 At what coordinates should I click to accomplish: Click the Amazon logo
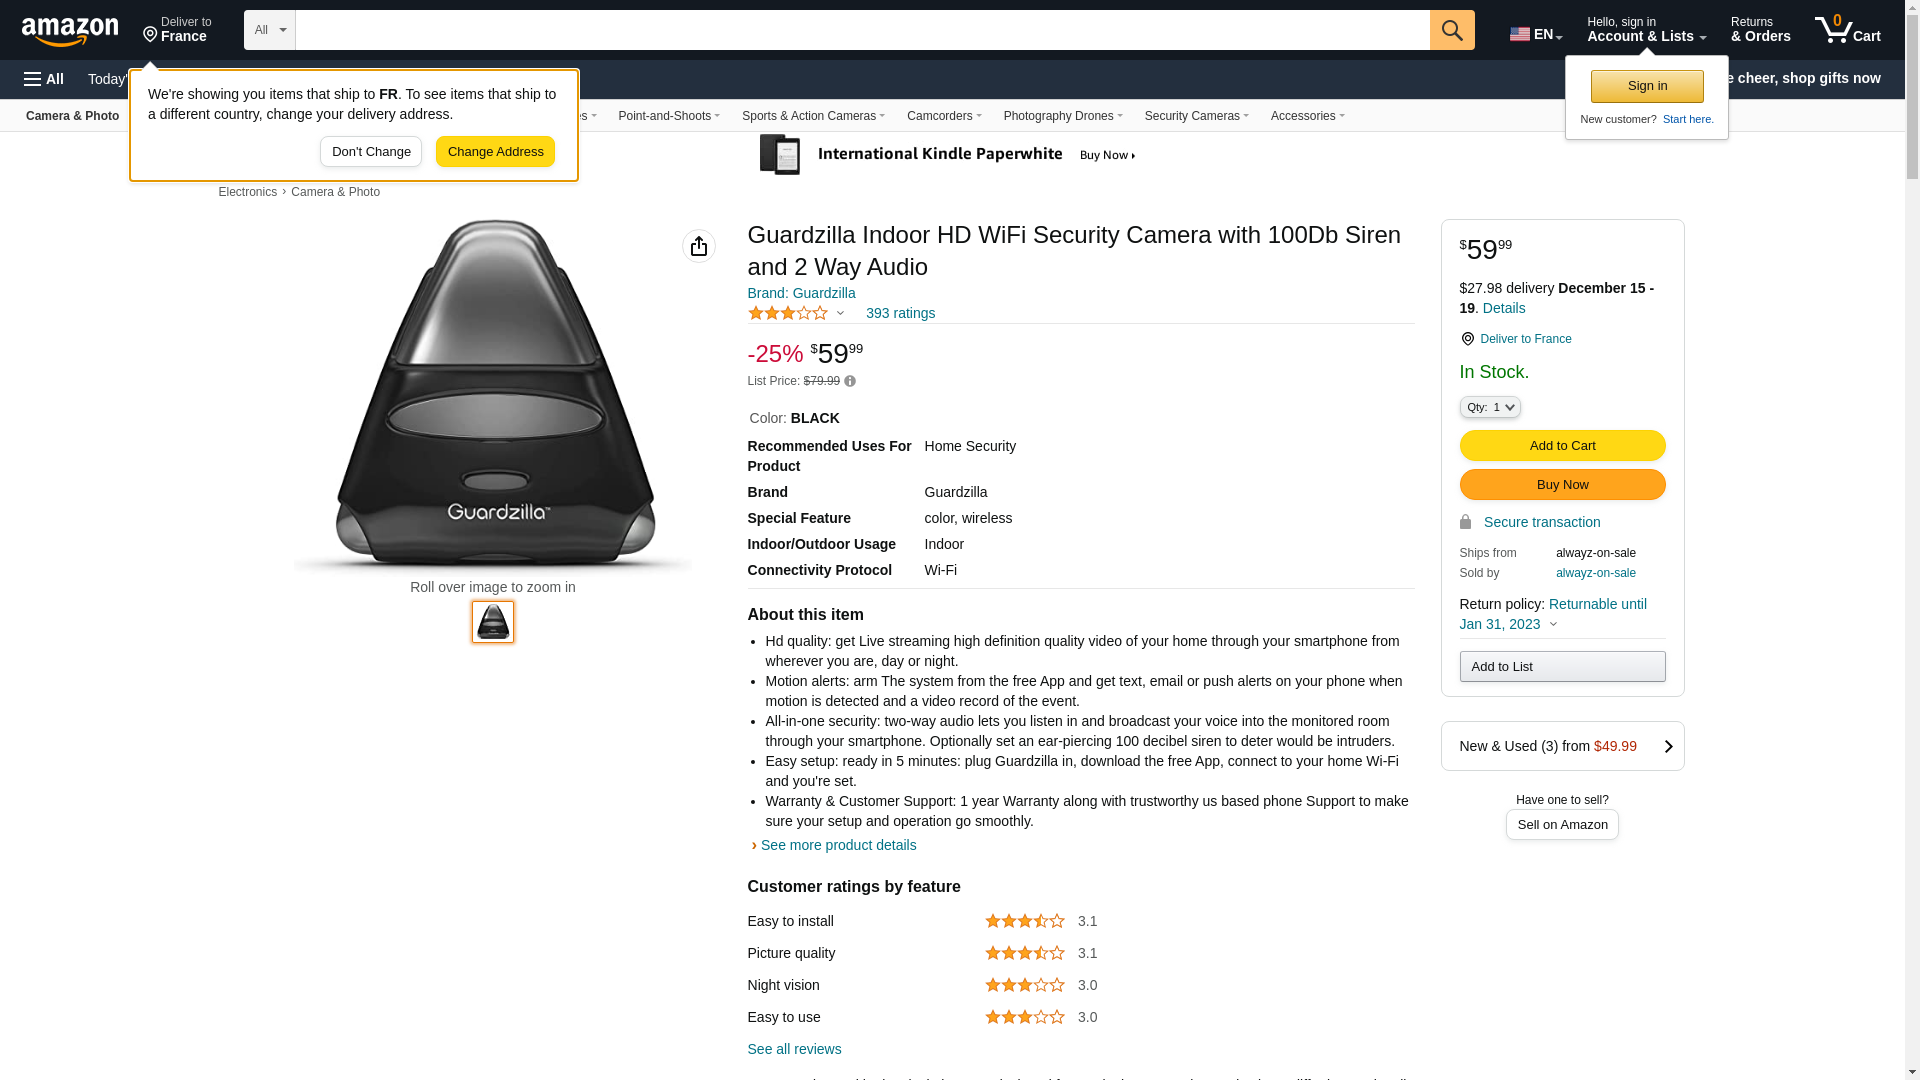click(70, 31)
